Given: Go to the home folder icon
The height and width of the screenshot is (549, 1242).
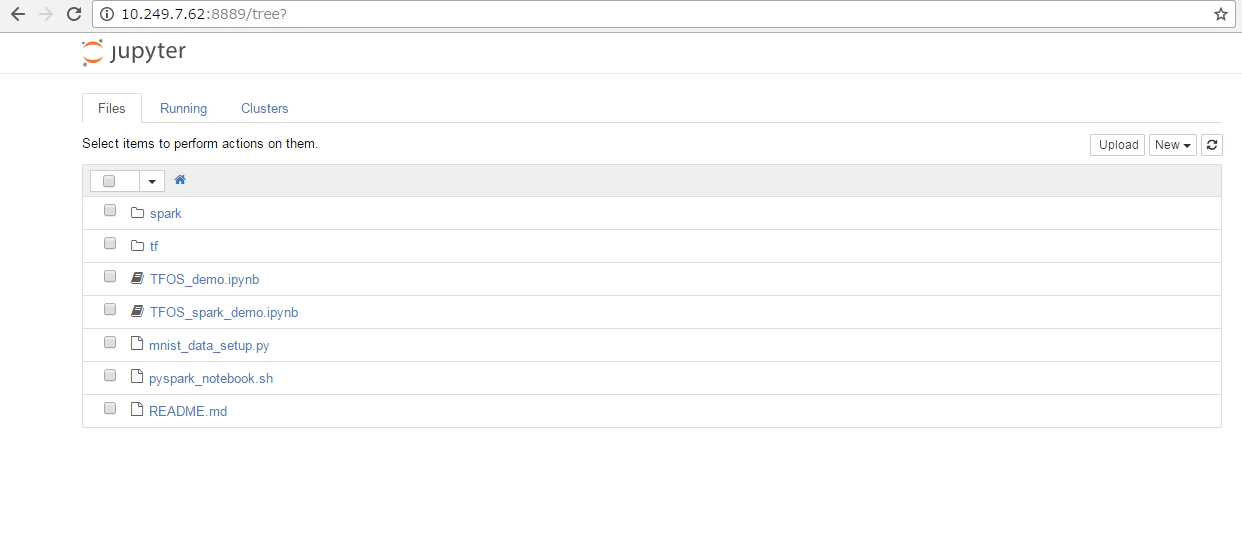Looking at the screenshot, I should 180,180.
